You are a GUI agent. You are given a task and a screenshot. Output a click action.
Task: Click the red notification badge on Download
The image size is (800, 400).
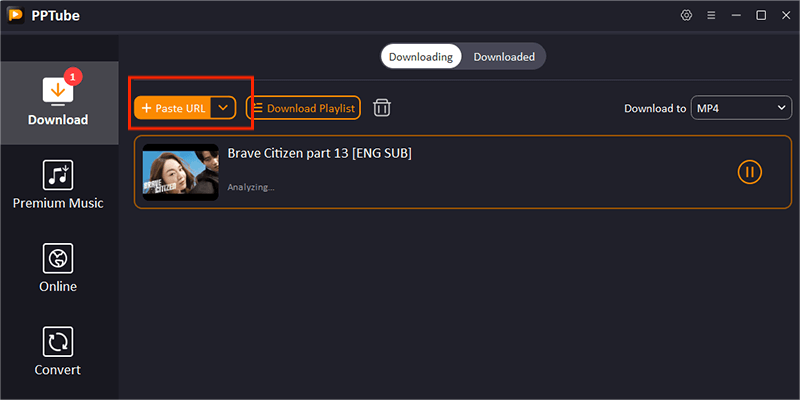coord(73,78)
